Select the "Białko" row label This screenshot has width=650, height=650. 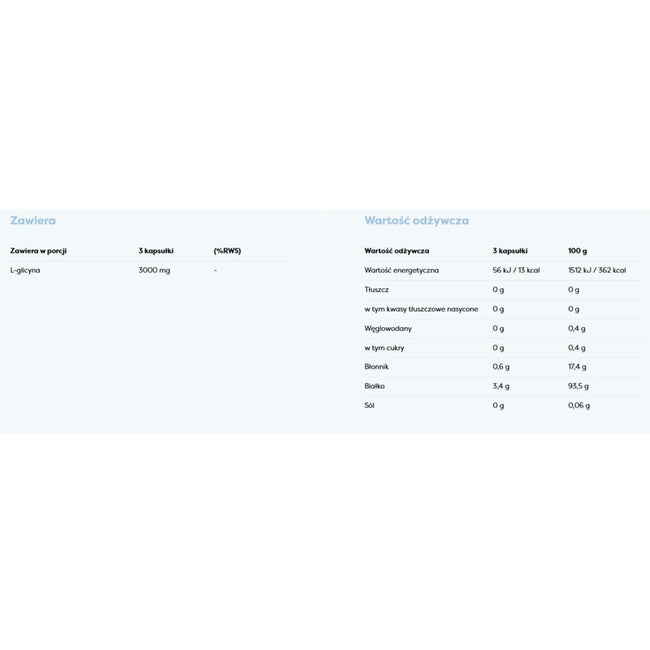[375, 386]
